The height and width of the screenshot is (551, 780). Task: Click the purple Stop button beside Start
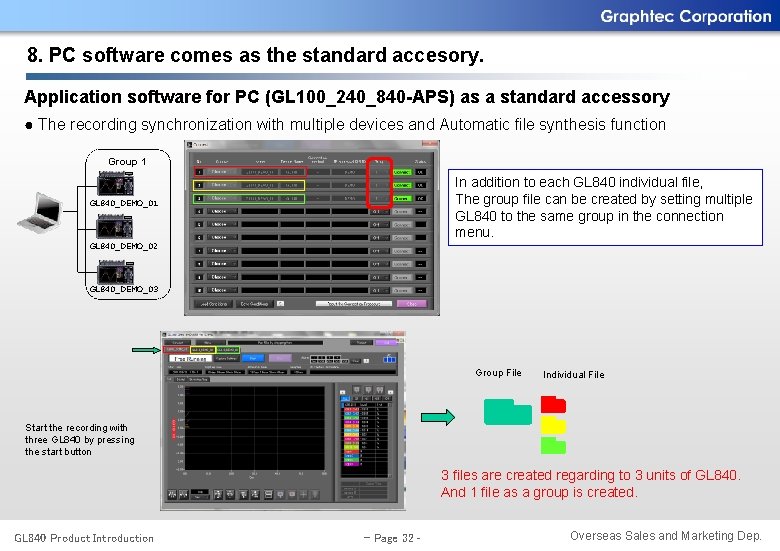pos(280,358)
